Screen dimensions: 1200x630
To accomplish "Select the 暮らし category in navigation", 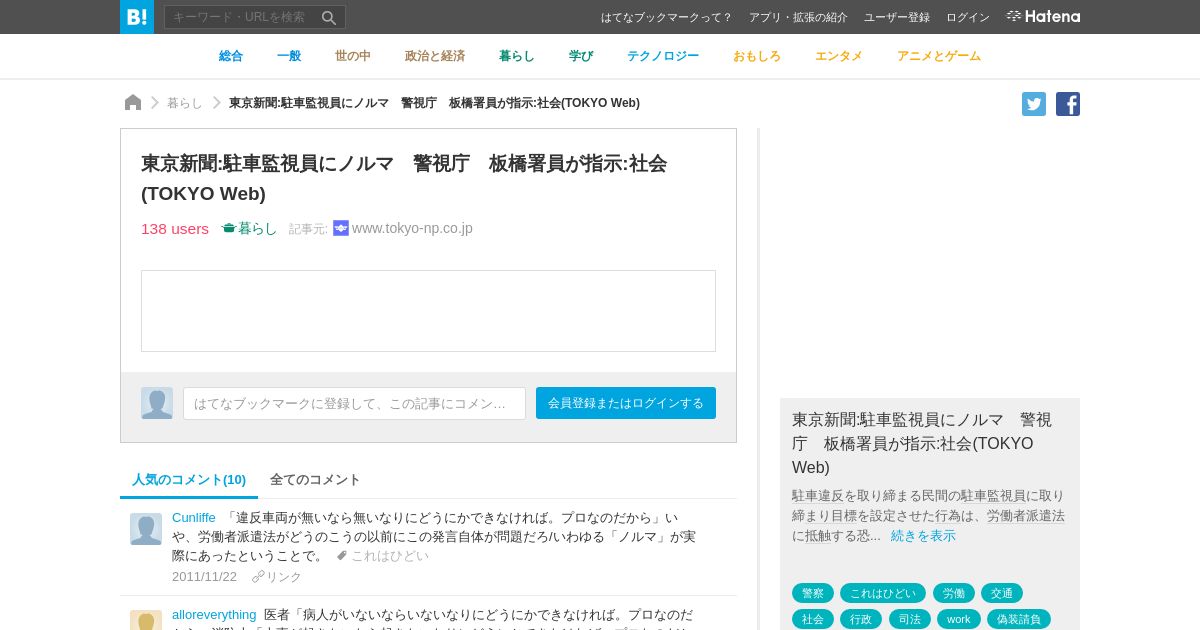I will tap(517, 56).
